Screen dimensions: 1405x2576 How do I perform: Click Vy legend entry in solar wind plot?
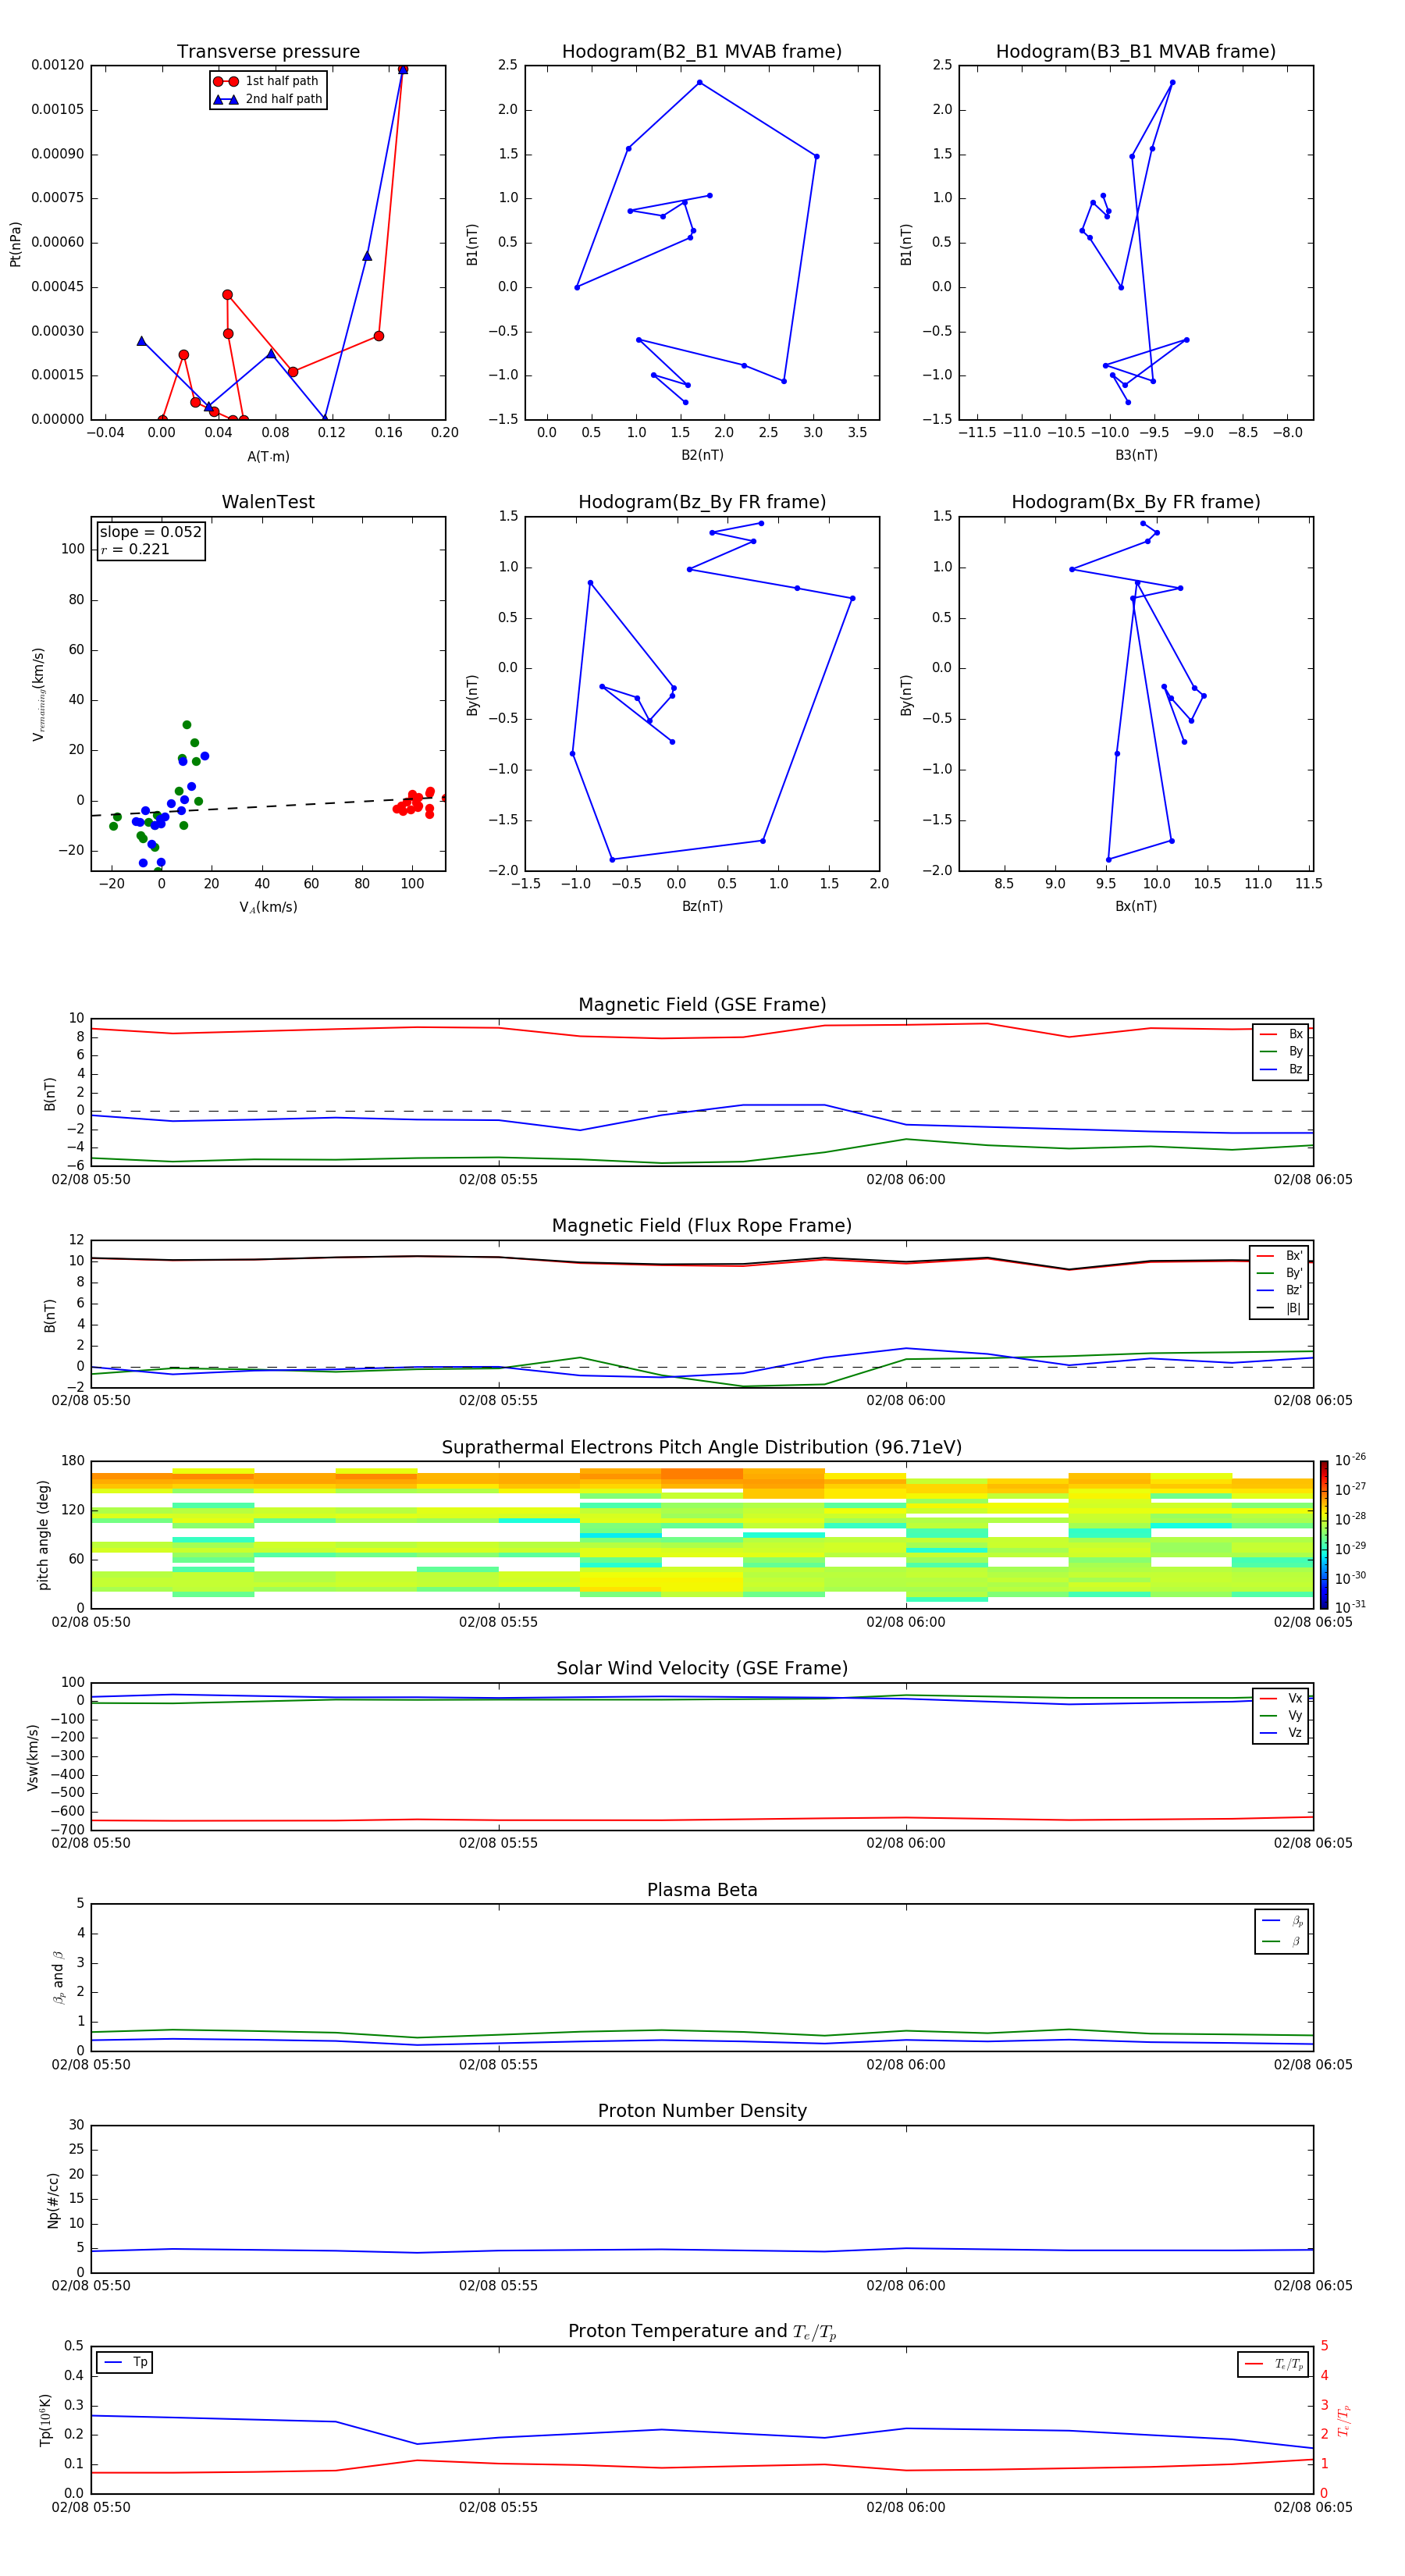[1281, 1716]
